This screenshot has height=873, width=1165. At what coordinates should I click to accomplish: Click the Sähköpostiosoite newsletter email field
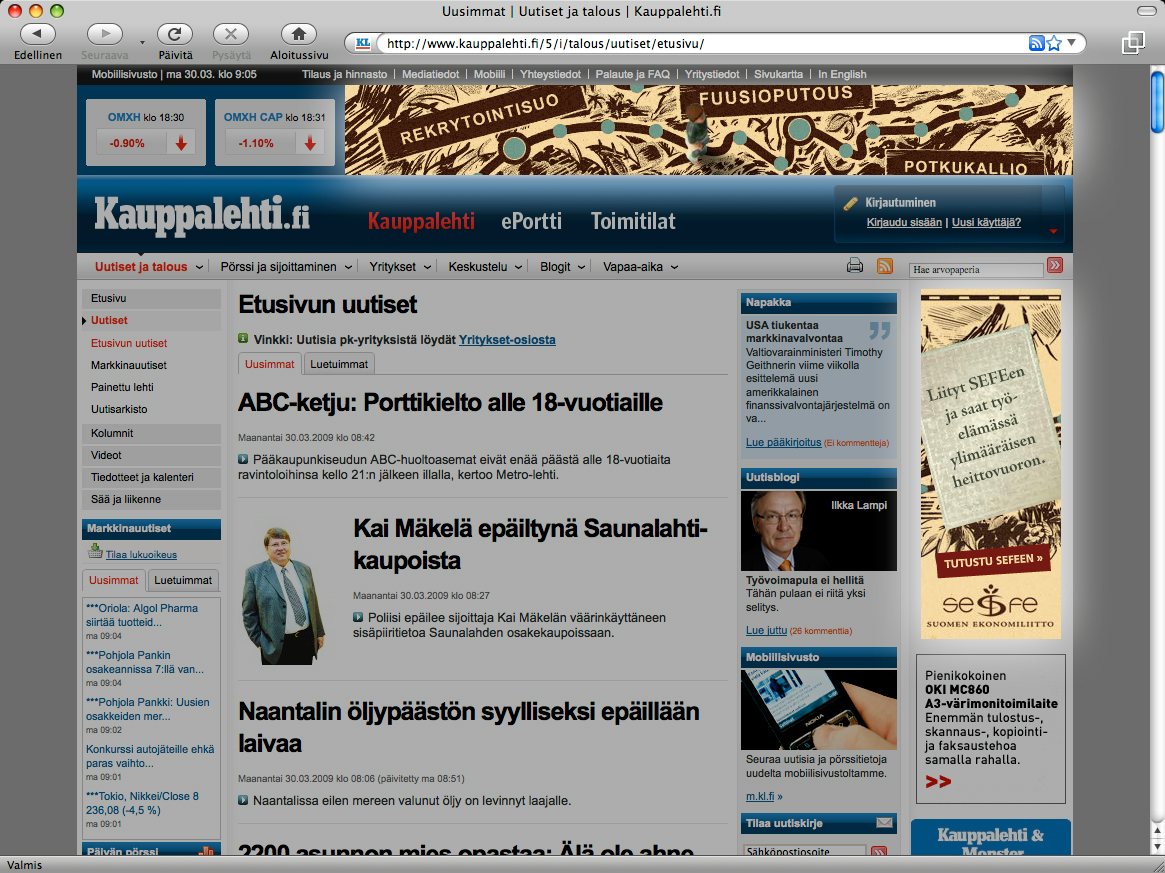(805, 851)
